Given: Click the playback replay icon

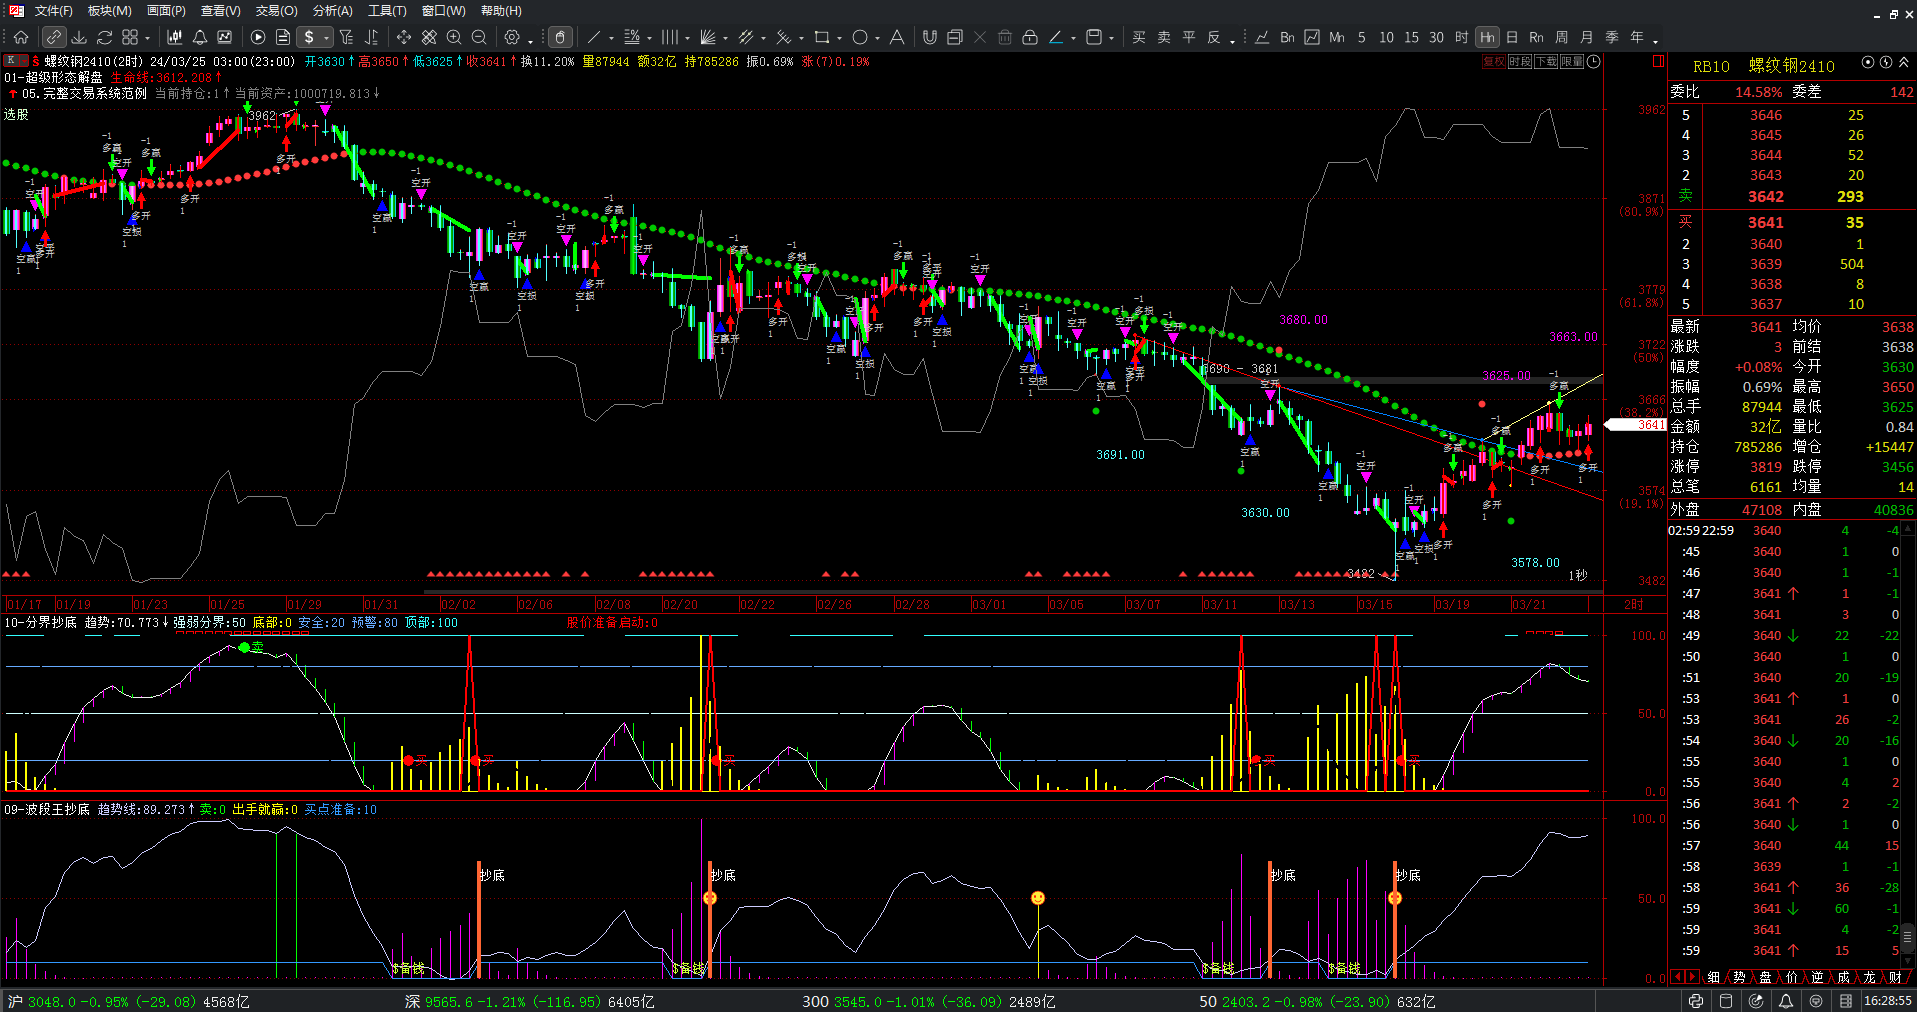Looking at the screenshot, I should [x=258, y=37].
